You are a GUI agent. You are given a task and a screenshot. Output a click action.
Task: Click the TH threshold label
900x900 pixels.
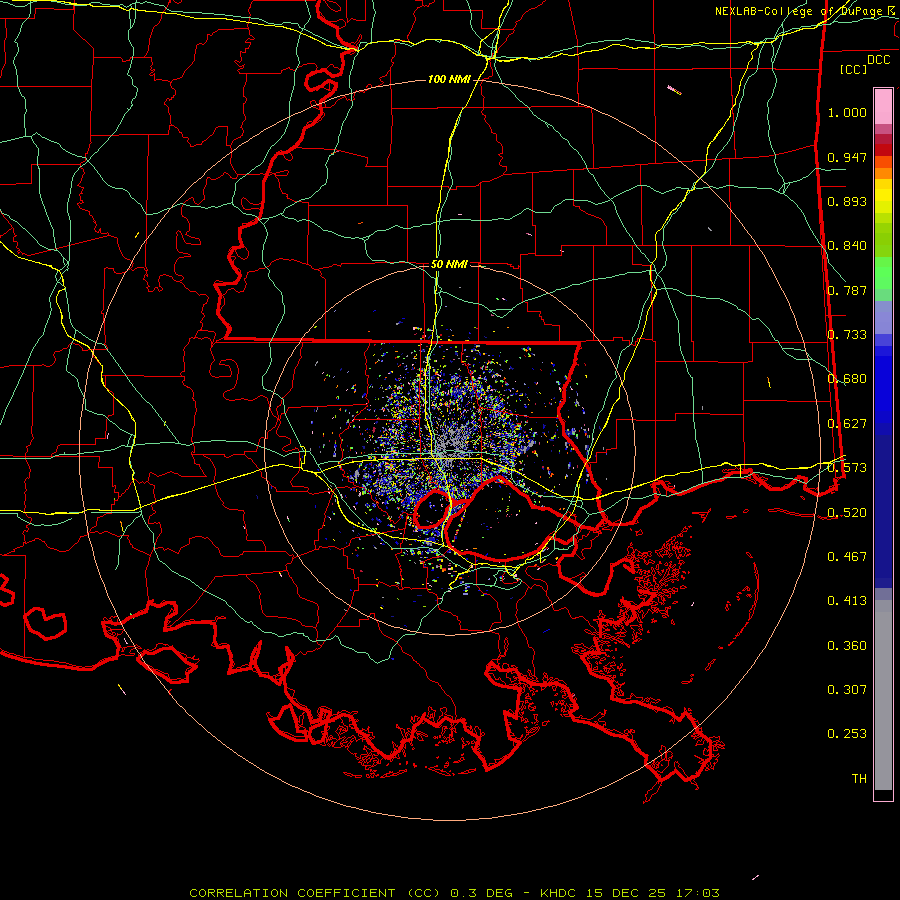859,779
